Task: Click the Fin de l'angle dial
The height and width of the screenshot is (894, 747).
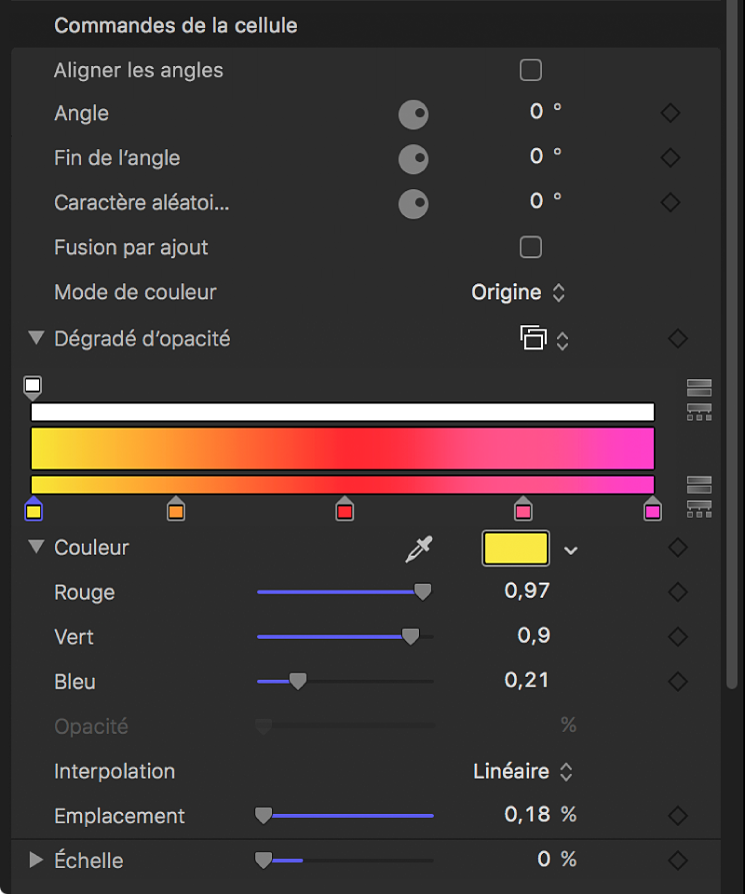Action: tap(413, 157)
